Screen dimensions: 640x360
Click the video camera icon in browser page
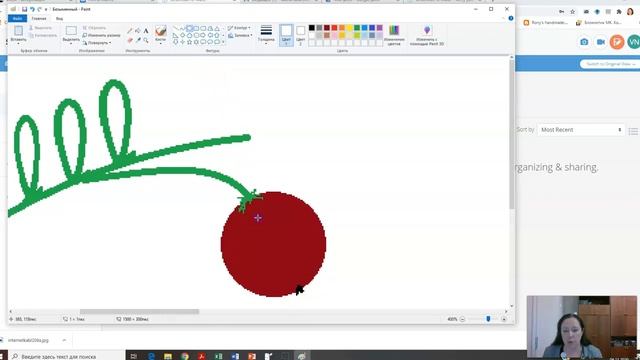click(x=600, y=42)
